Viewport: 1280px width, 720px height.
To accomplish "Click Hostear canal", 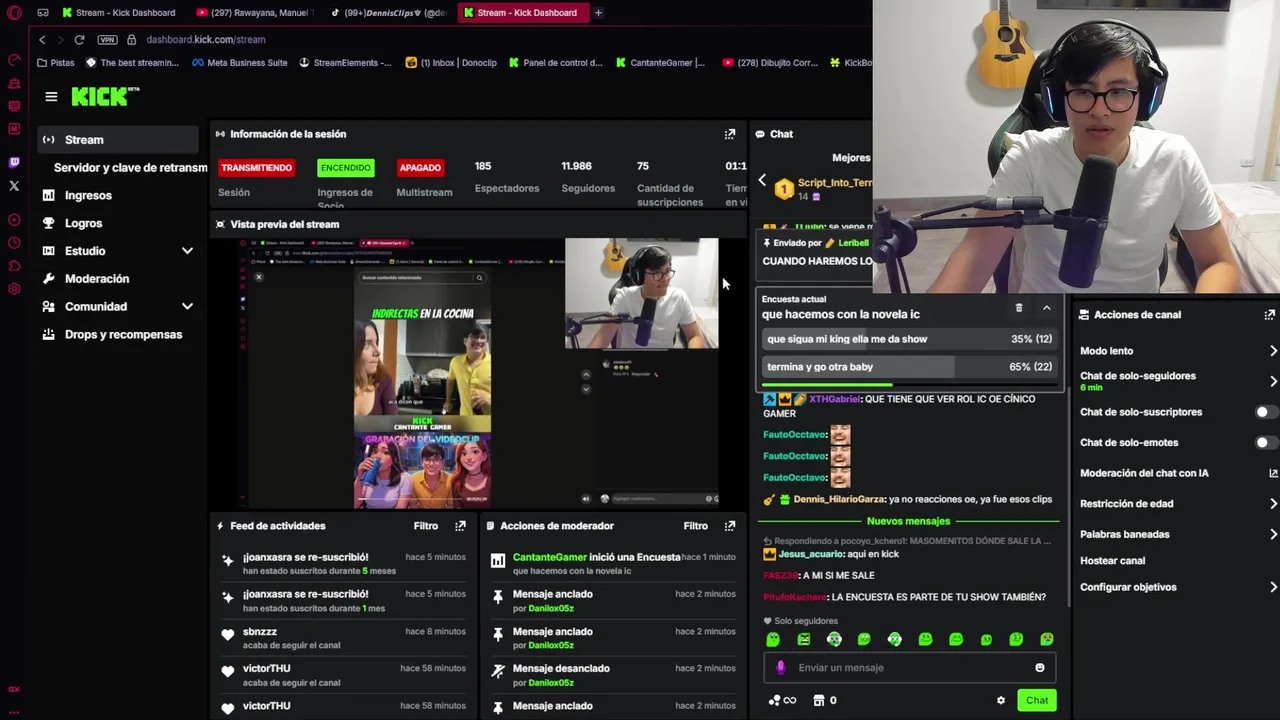I will [x=1113, y=561].
